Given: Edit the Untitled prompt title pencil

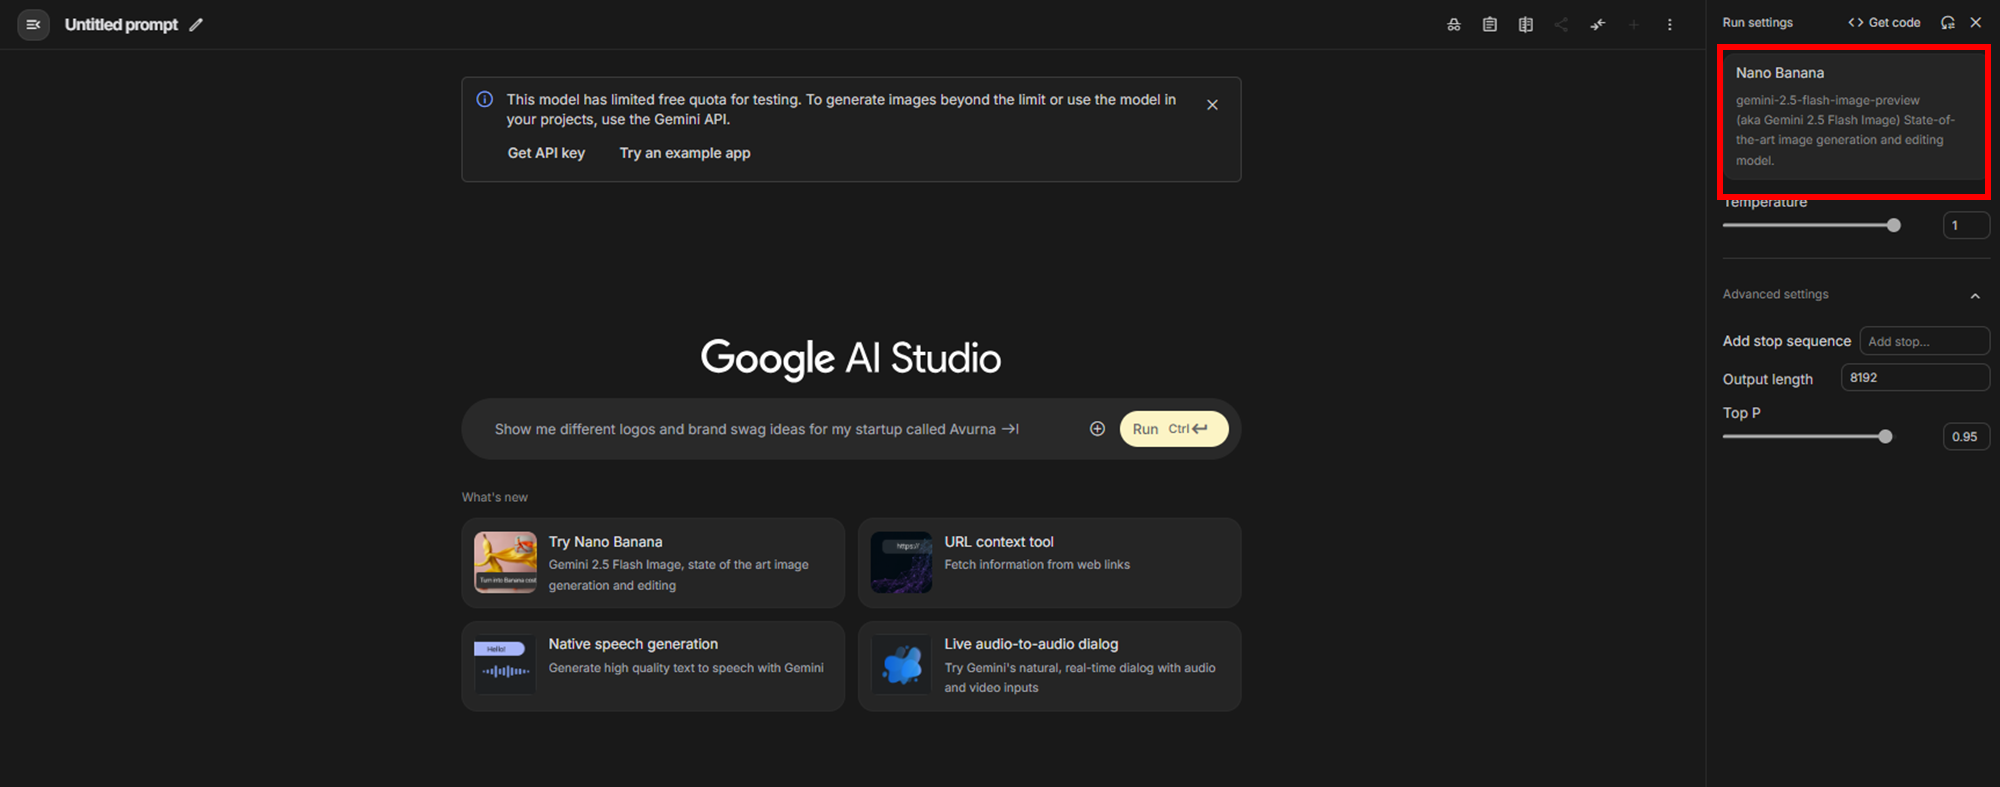Looking at the screenshot, I should (196, 24).
